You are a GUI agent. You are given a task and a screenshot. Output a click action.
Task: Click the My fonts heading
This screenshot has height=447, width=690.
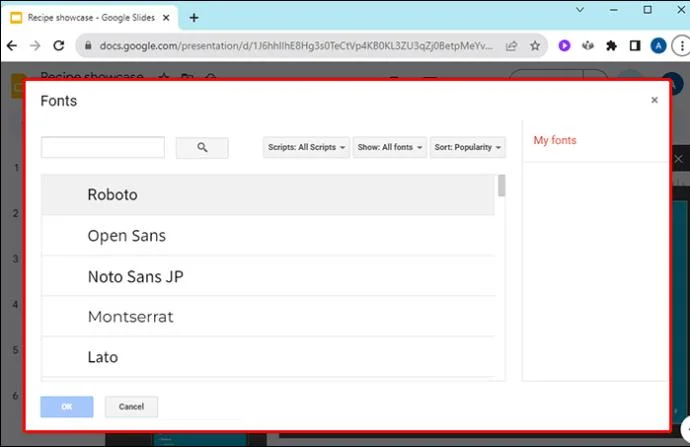tap(555, 140)
